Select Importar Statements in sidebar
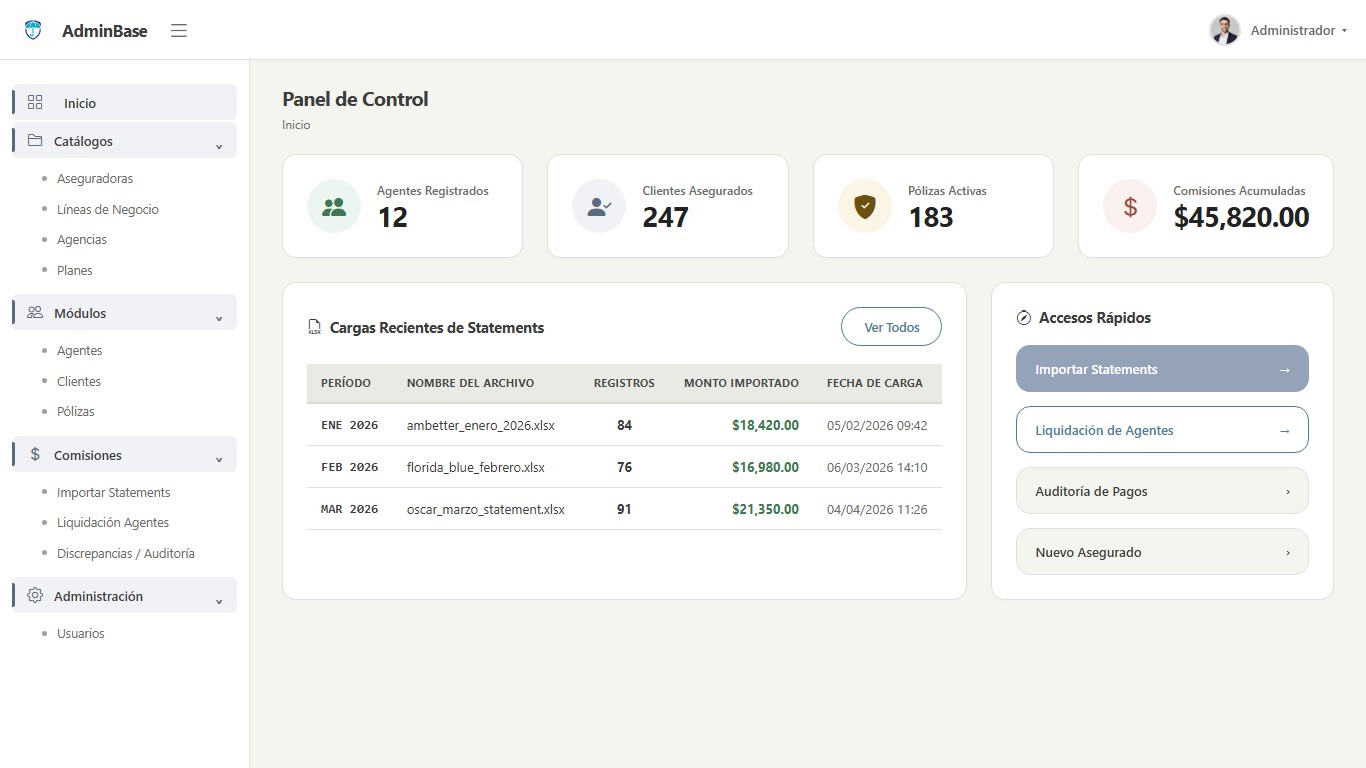Screen dimensions: 1366x768 point(114,493)
